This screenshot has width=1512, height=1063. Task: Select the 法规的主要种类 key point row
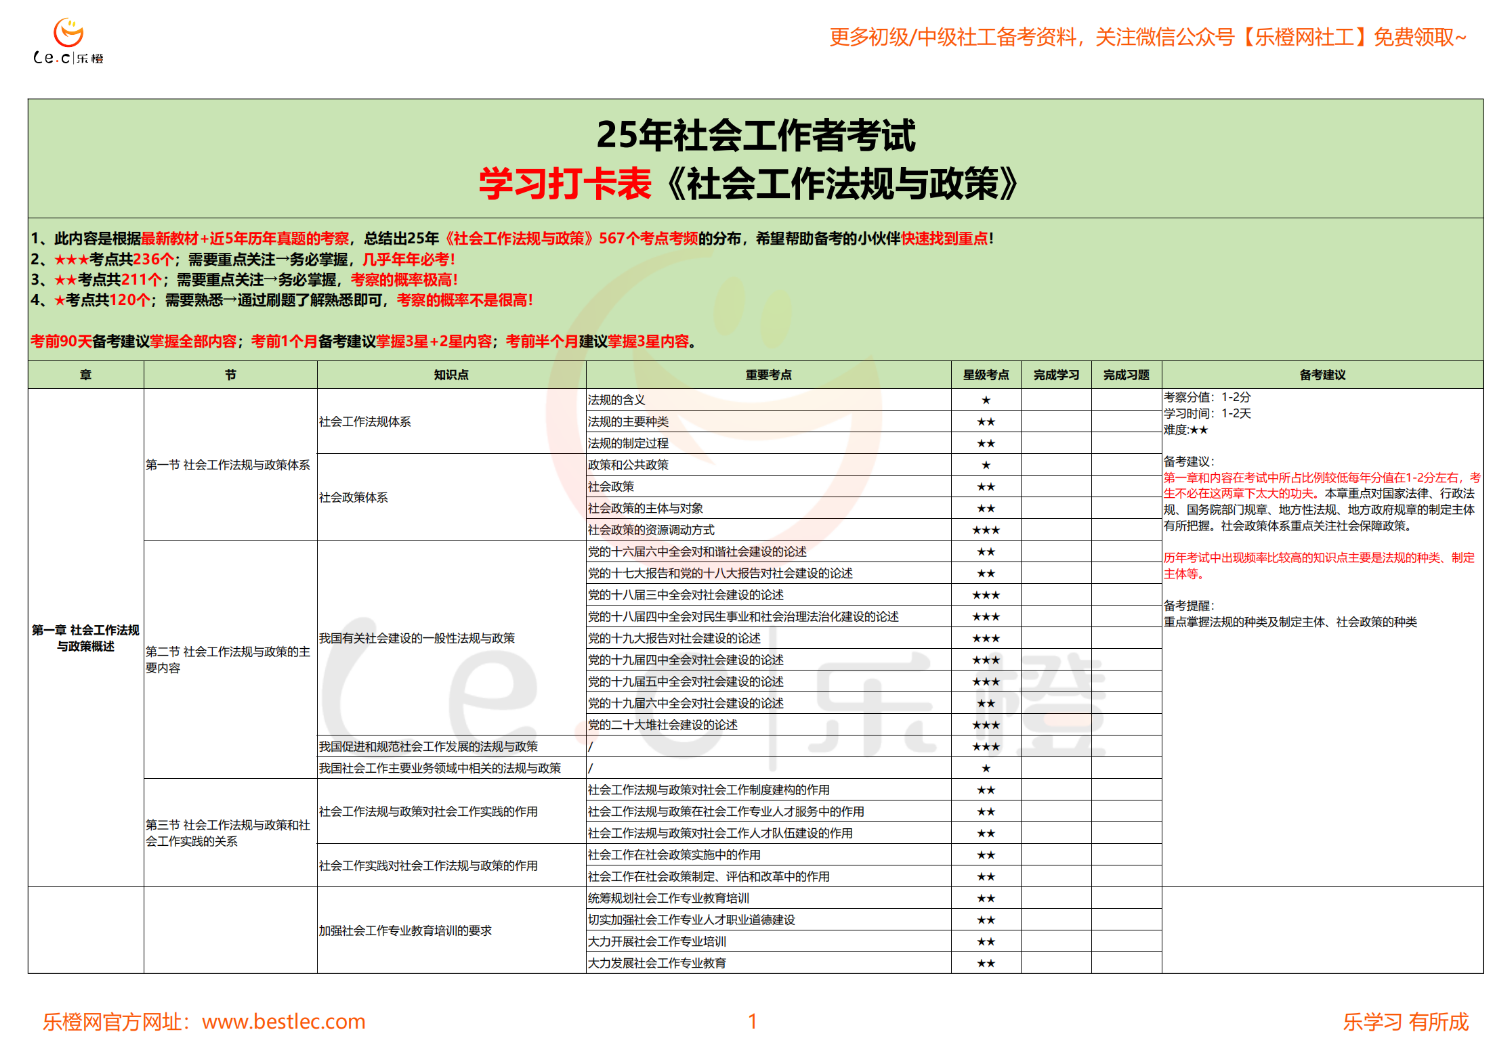(769, 422)
